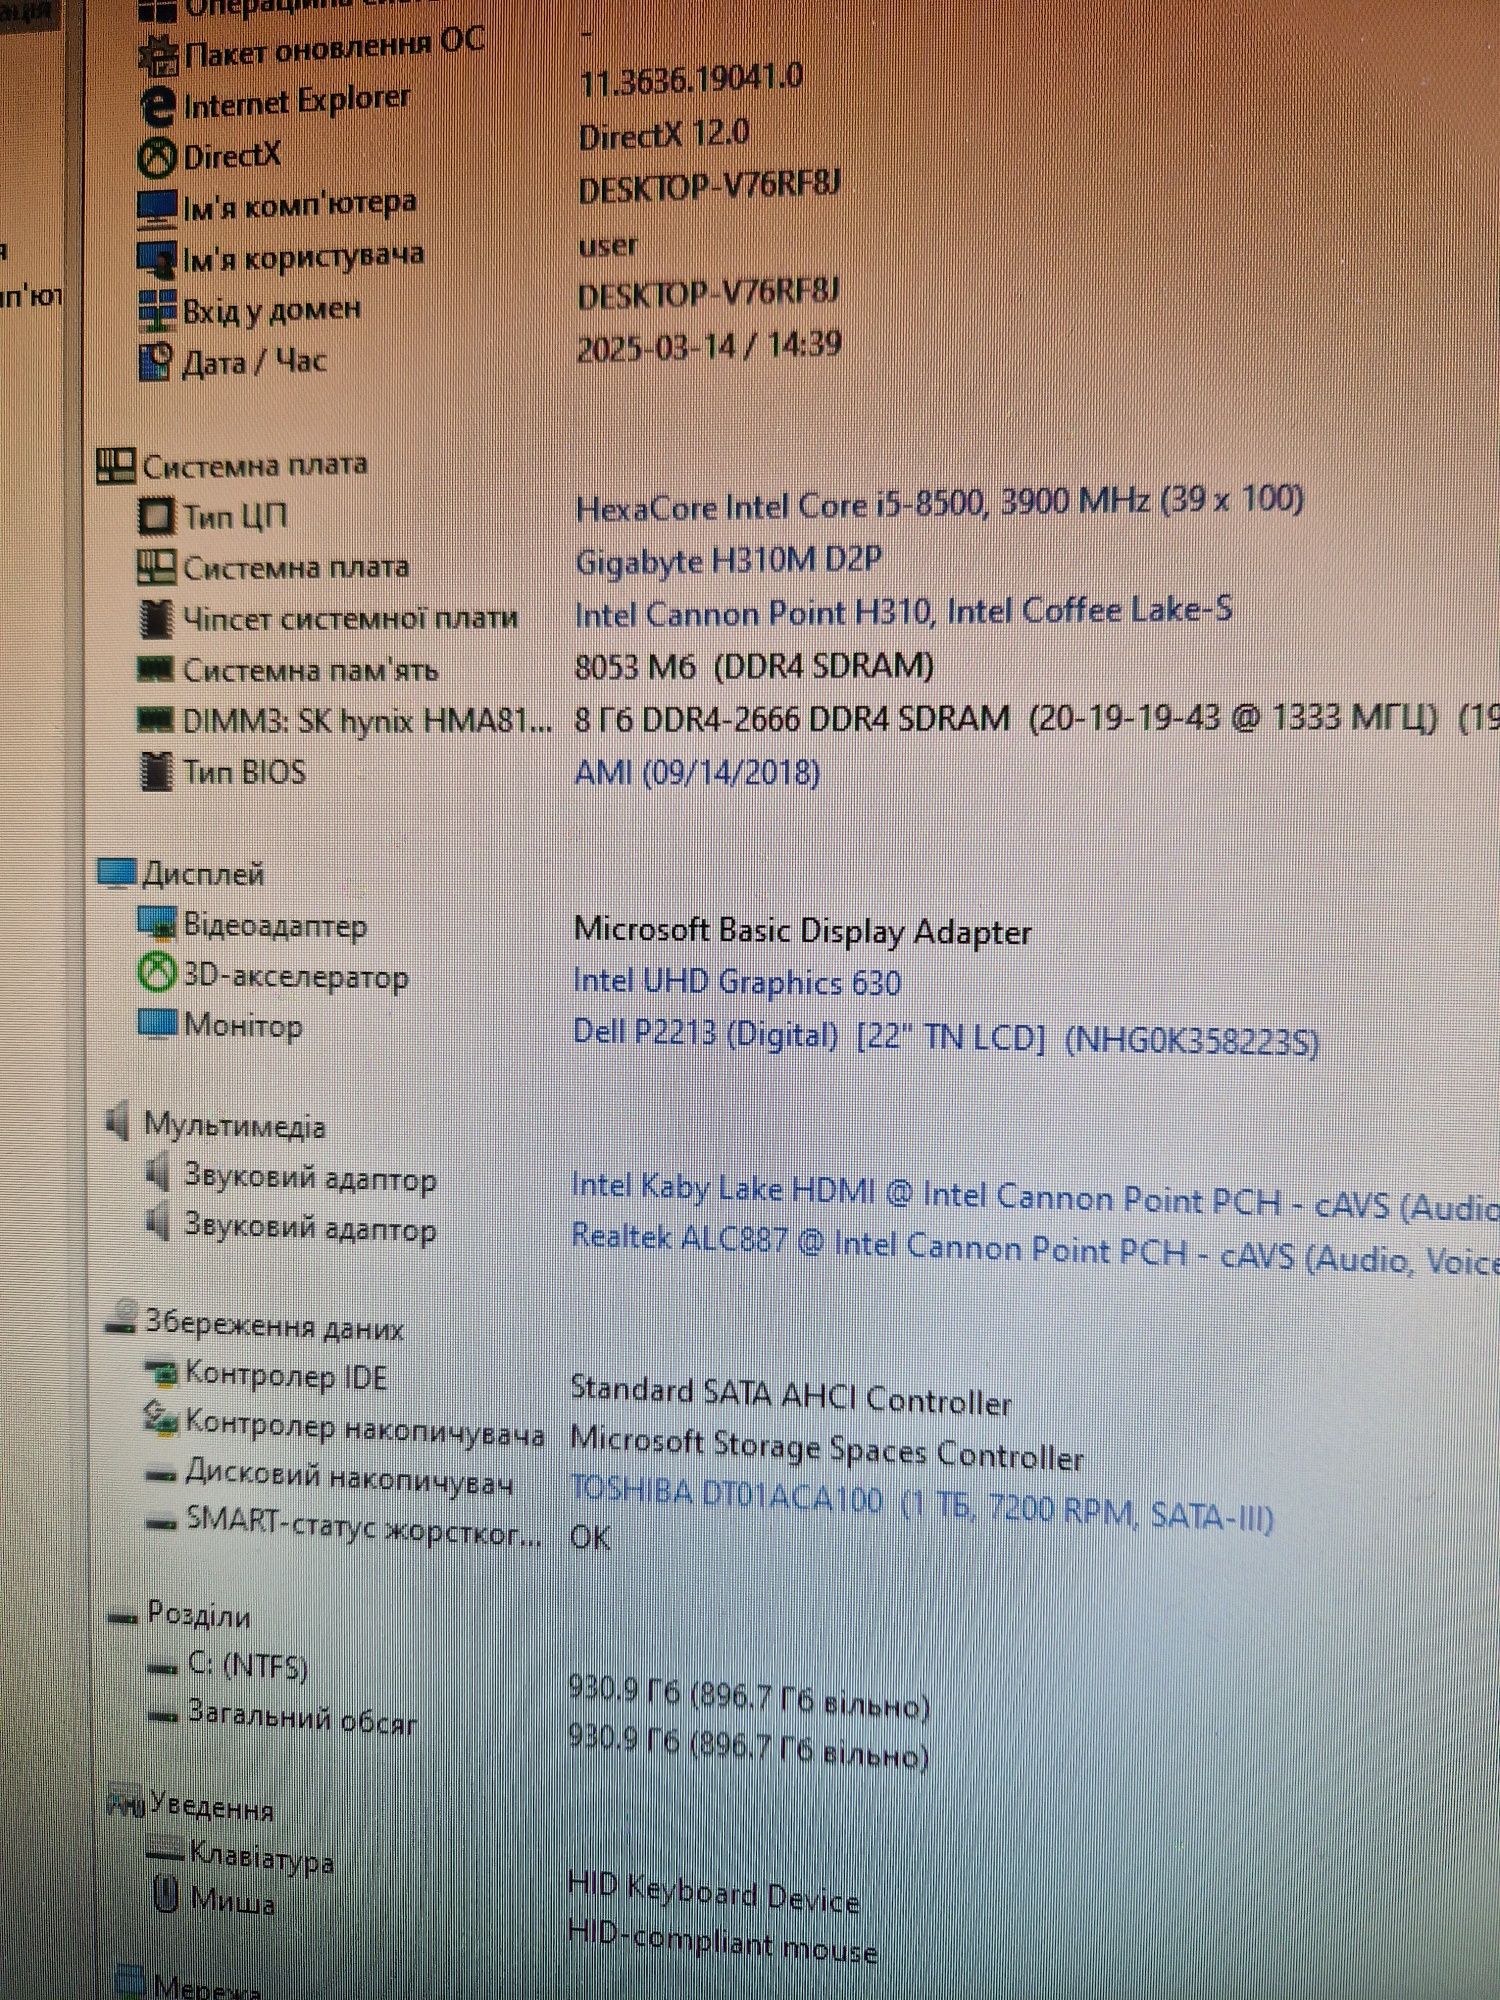This screenshot has width=1500, height=2000.
Task: Select the Microsoft Storage Spaces Controller value
Action: pyautogui.click(x=826, y=1448)
